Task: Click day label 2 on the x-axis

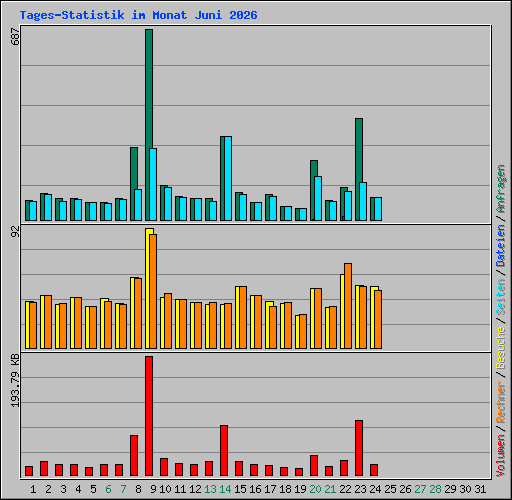Action: coord(48,489)
